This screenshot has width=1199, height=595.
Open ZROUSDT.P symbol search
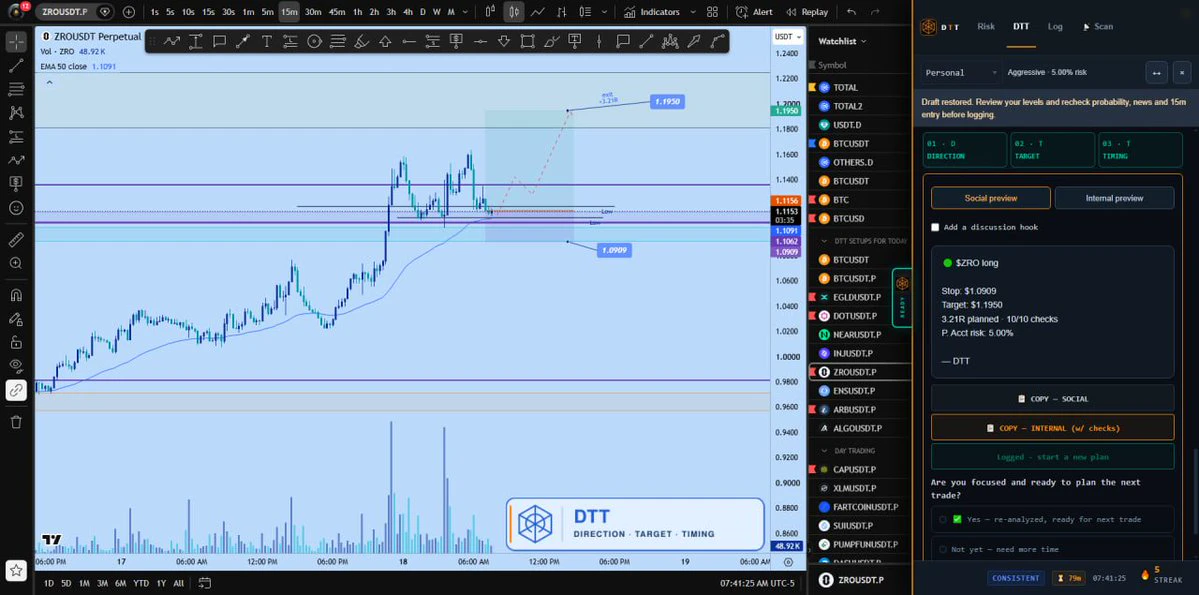tap(66, 12)
